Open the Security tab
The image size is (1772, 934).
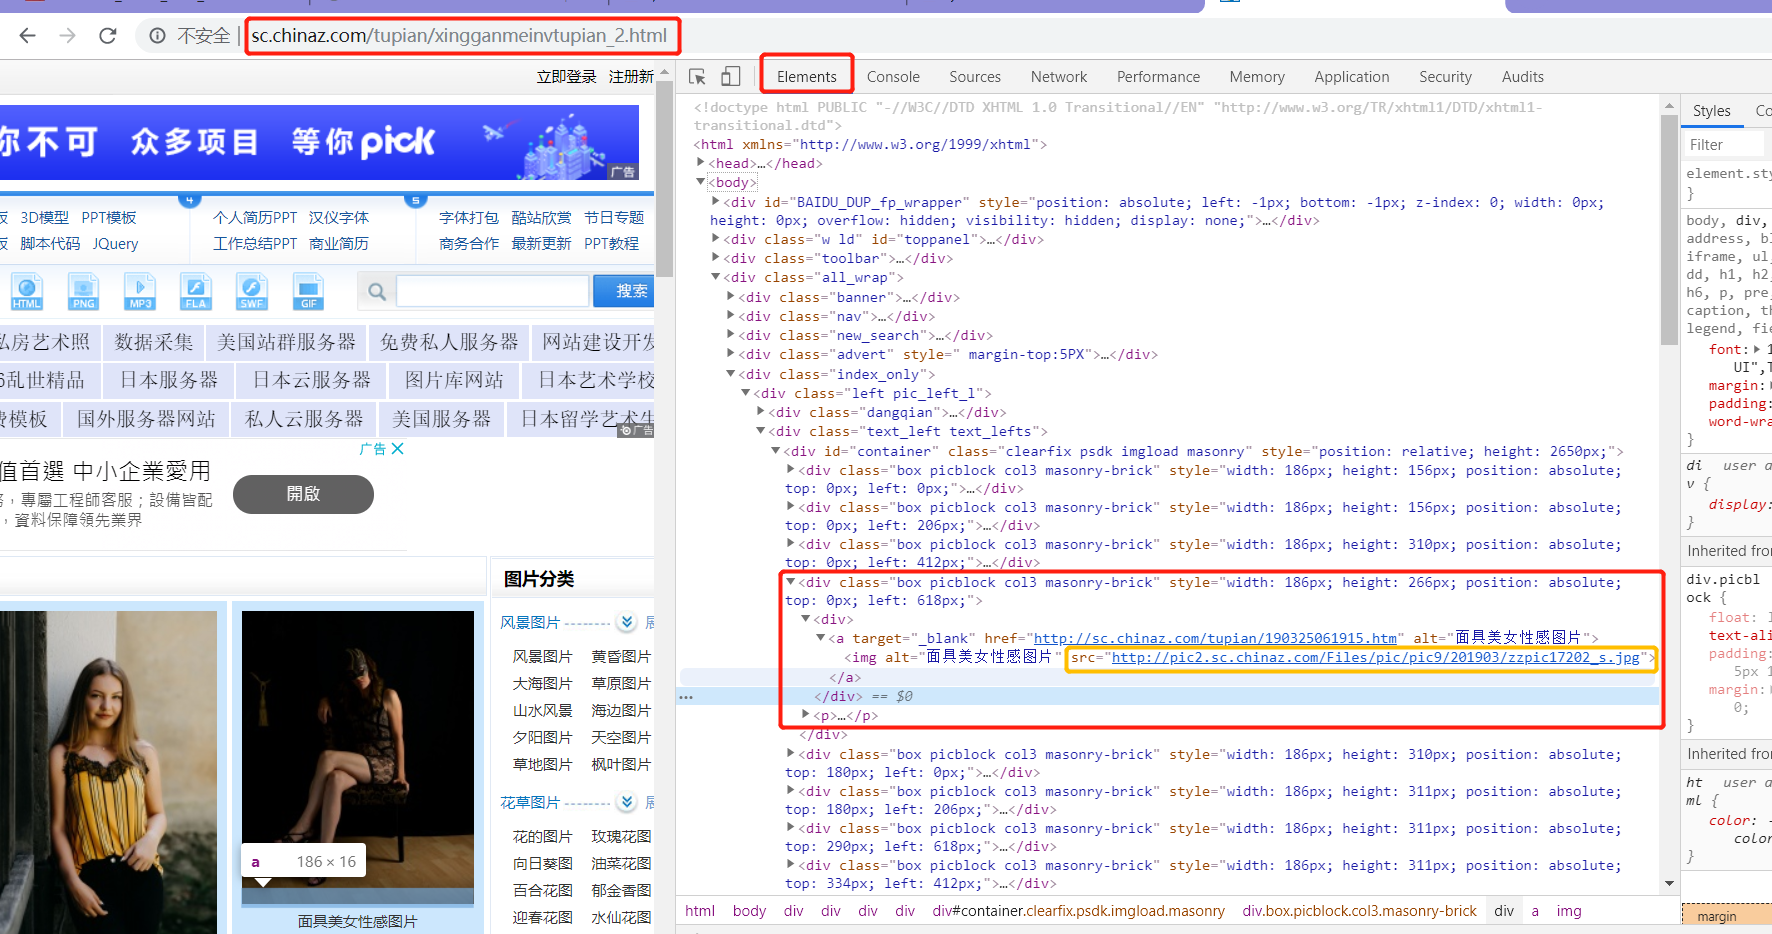coord(1445,77)
